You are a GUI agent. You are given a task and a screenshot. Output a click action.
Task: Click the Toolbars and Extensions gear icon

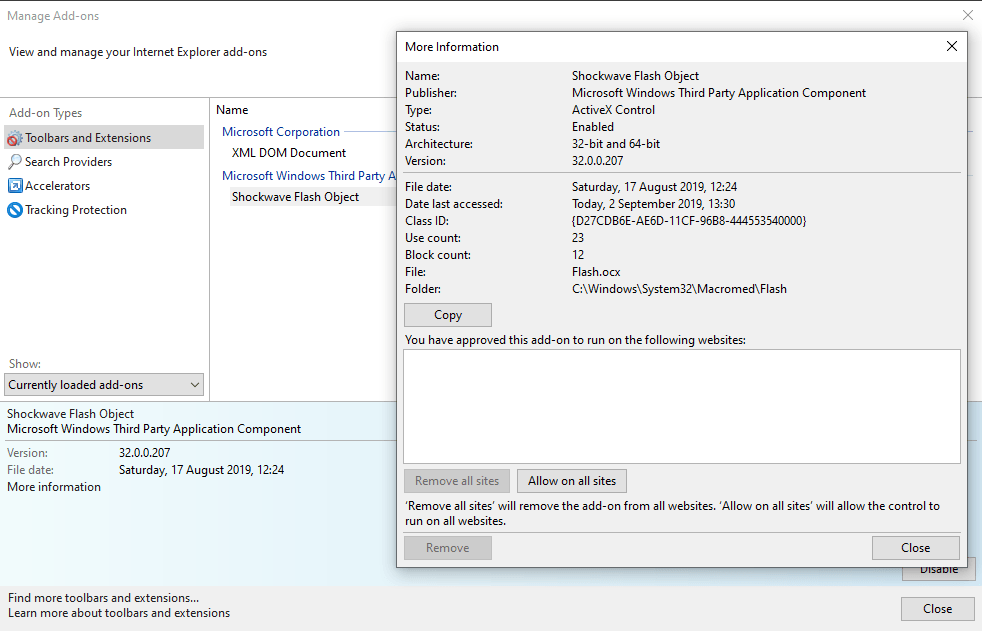pyautogui.click(x=15, y=138)
